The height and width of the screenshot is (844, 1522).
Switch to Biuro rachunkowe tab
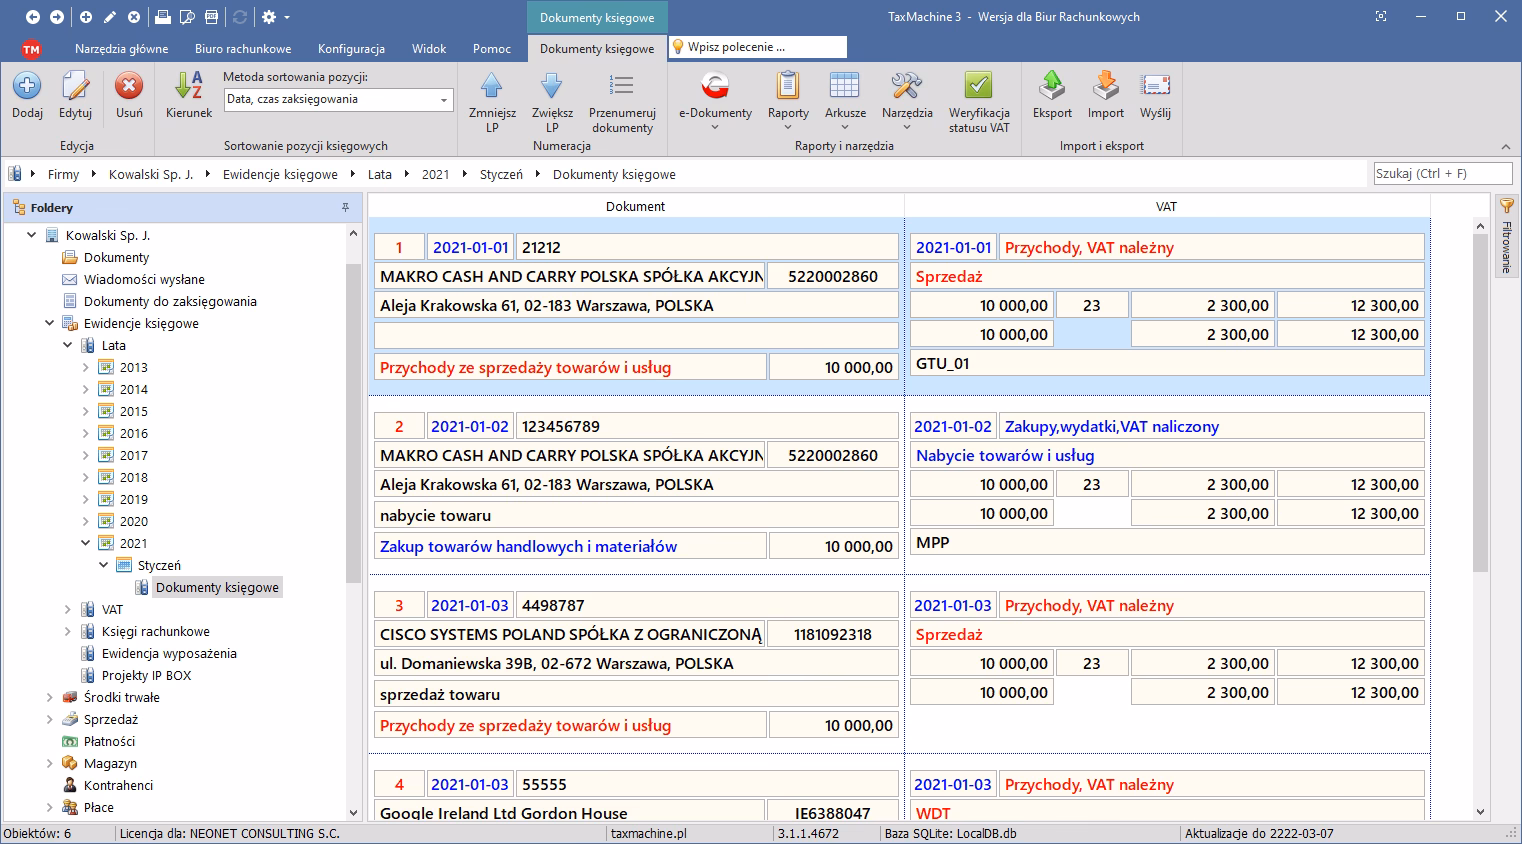tap(243, 48)
